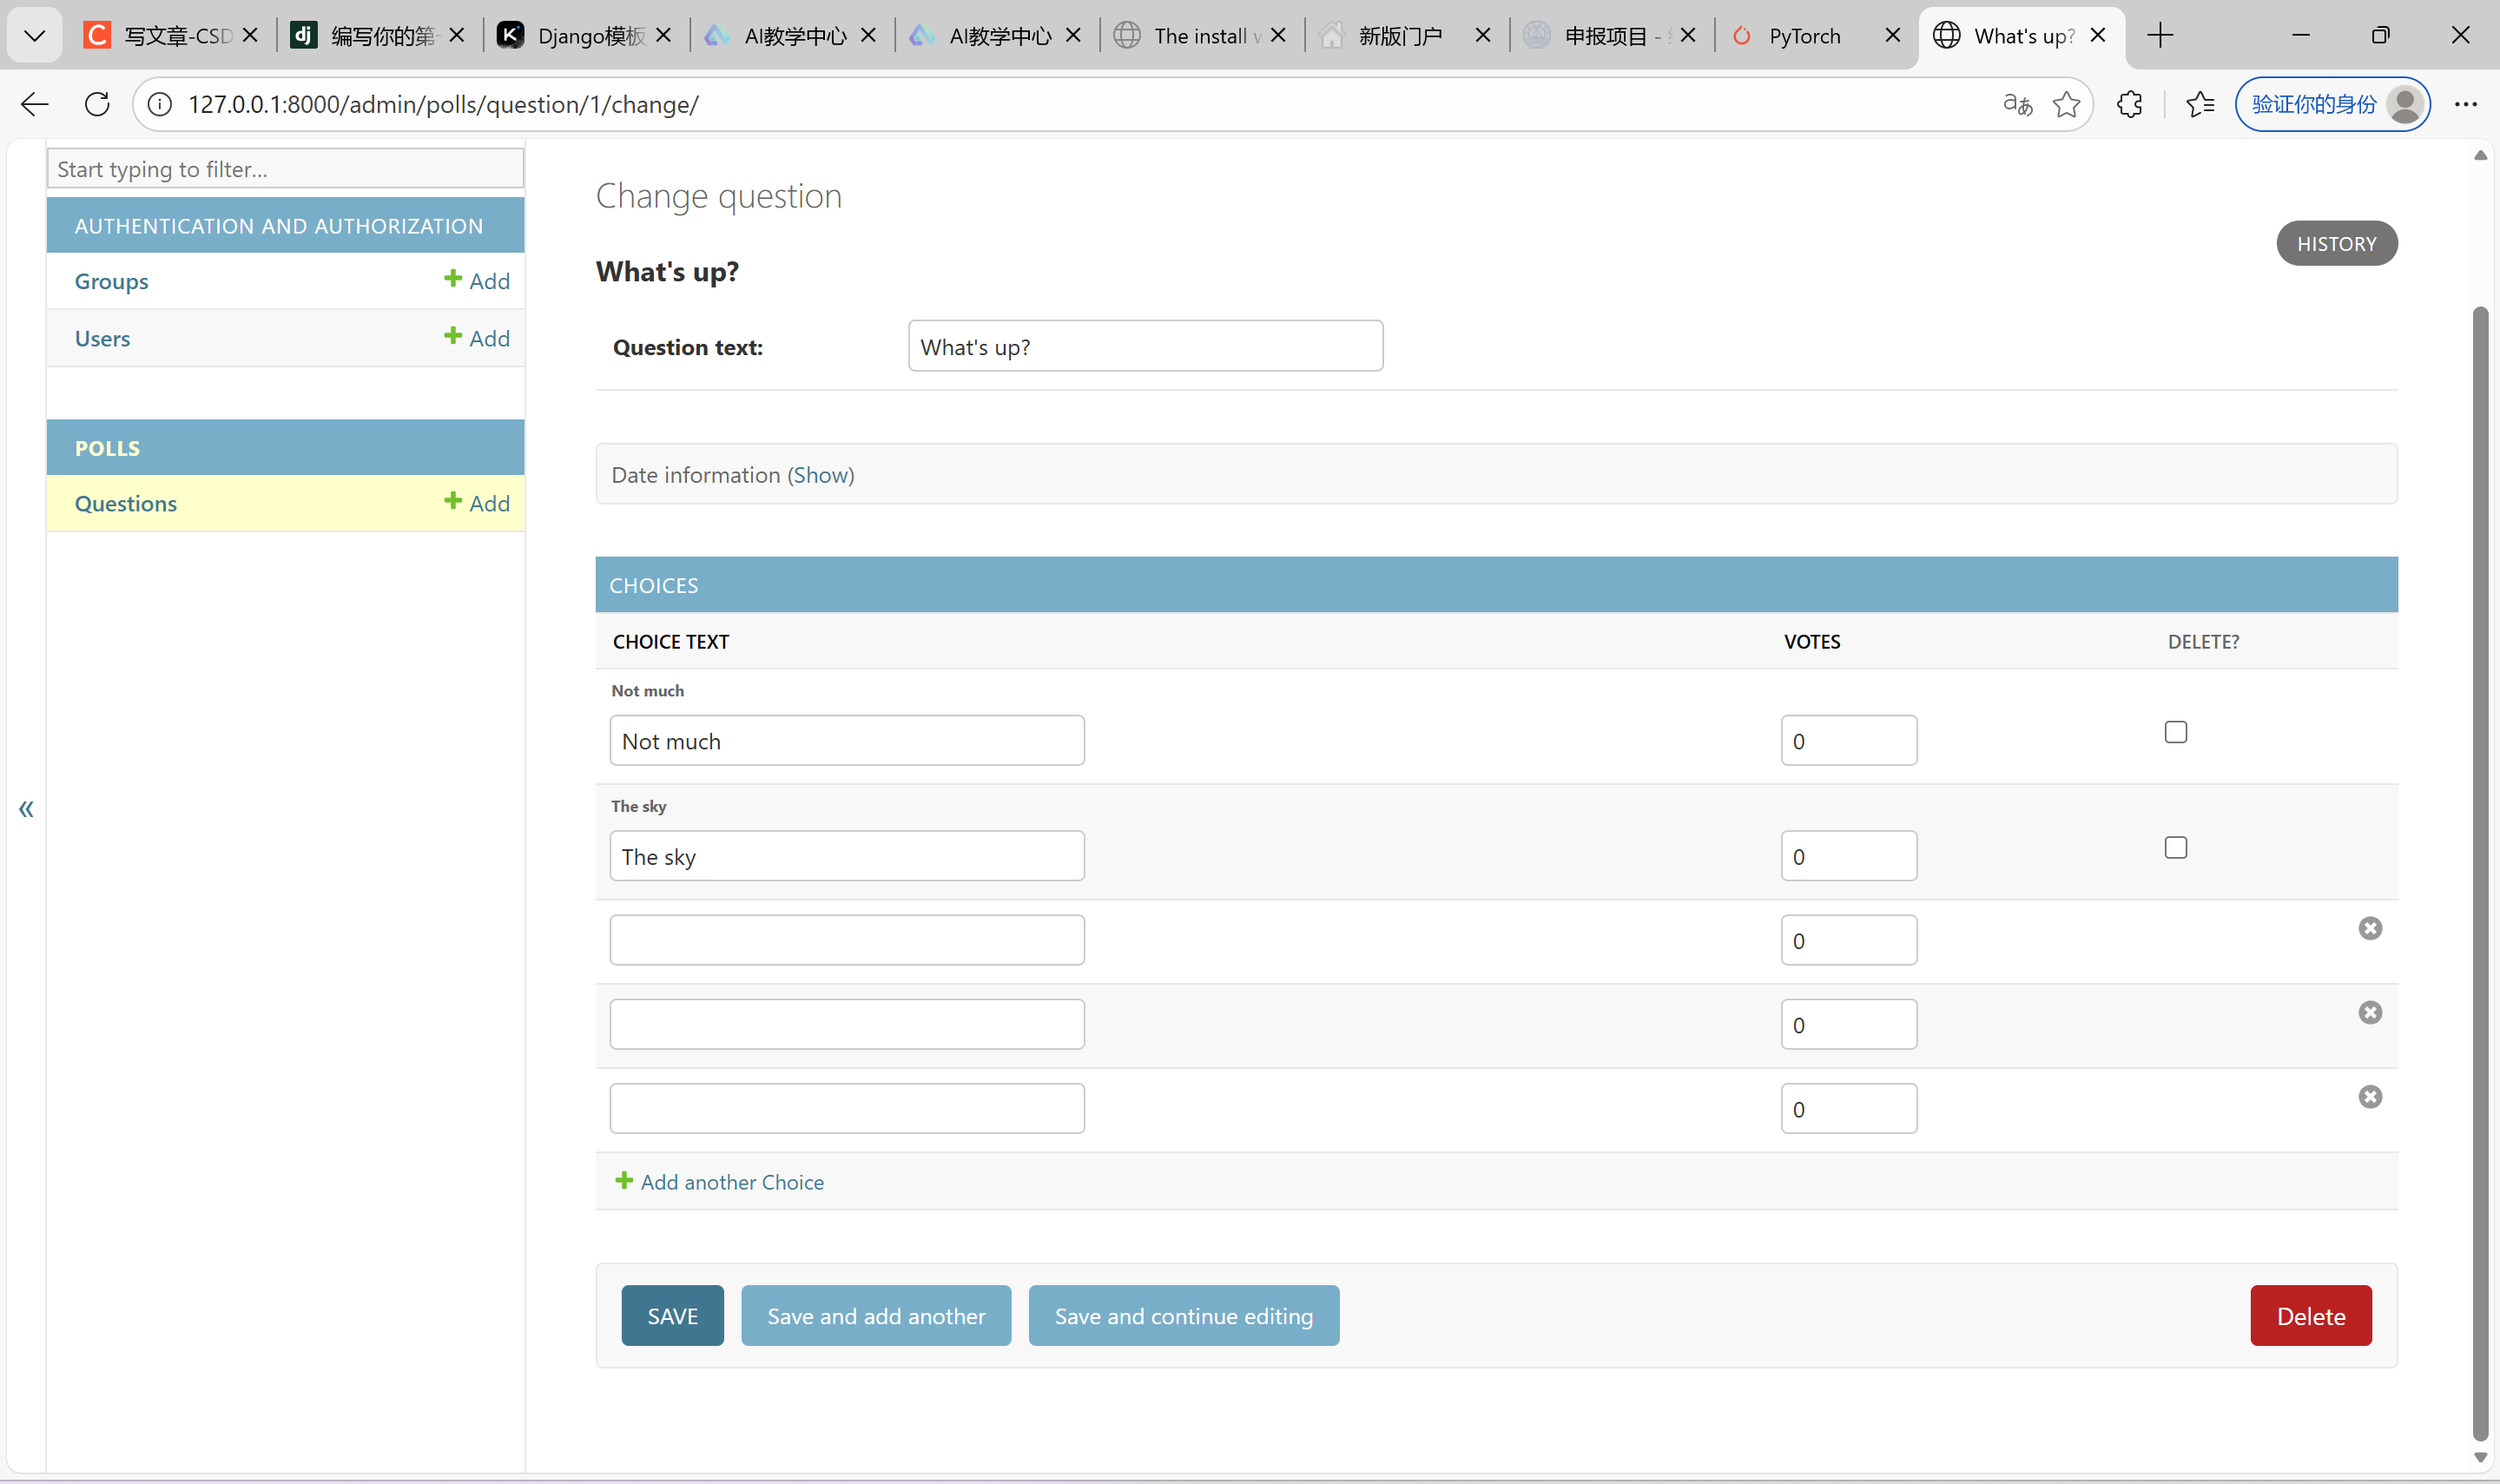Screen dimensions: 2500x1484
Task: Open the favorites list icon
Action: [2199, 104]
